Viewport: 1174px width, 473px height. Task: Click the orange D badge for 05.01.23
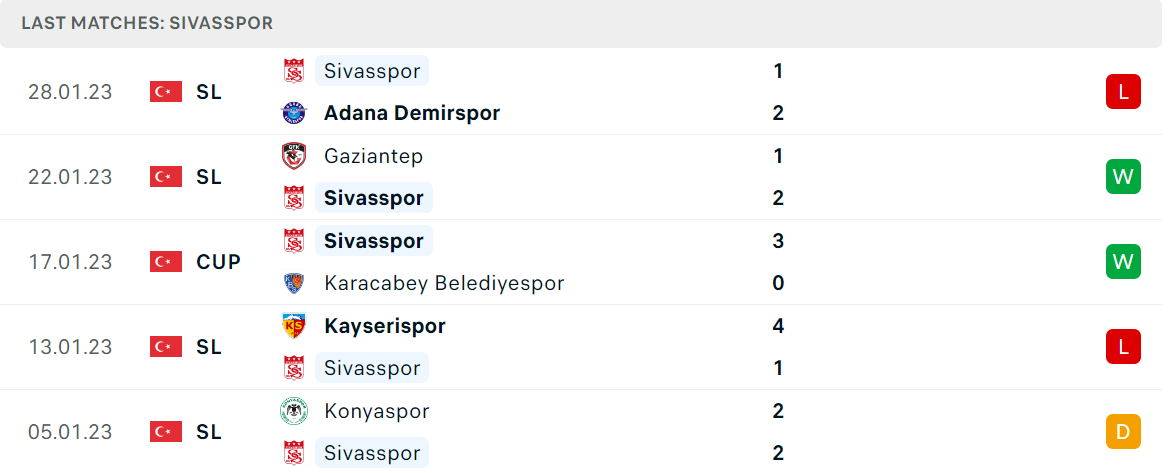coord(1123,432)
